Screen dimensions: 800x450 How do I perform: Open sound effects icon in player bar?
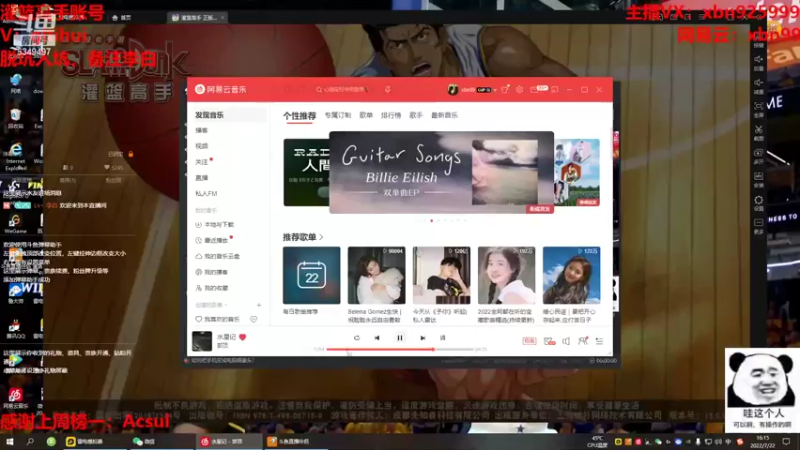point(549,341)
